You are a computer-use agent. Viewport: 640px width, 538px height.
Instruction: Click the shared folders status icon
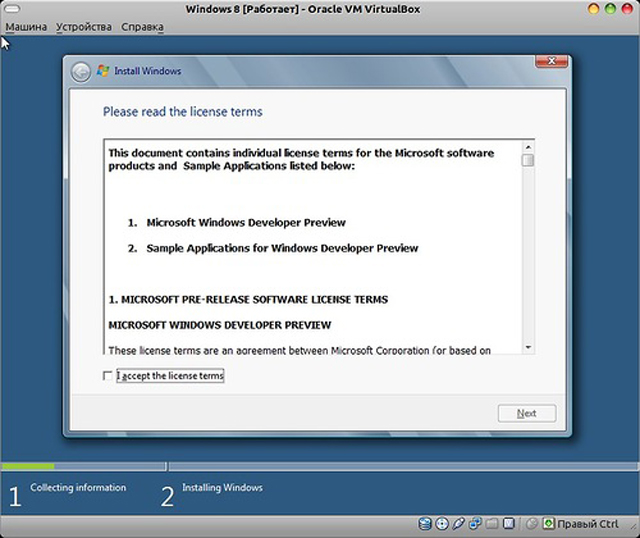[492, 523]
